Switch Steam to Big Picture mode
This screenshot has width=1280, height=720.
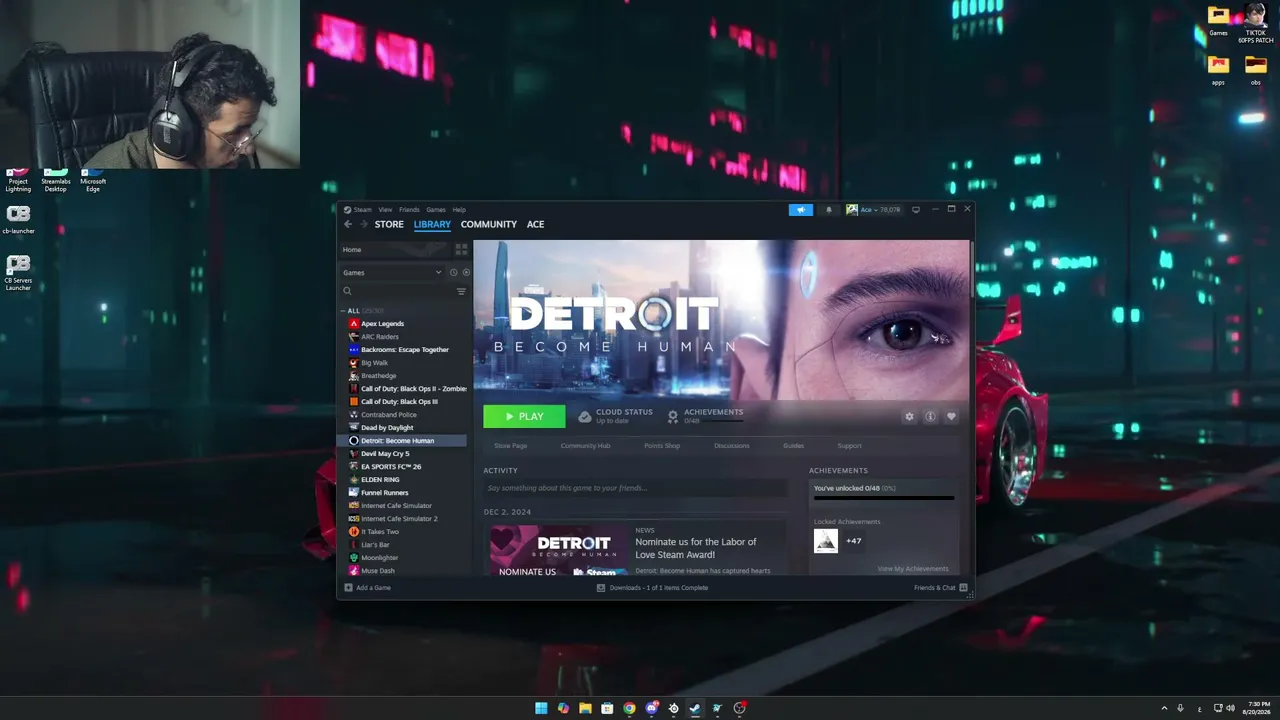[916, 210]
